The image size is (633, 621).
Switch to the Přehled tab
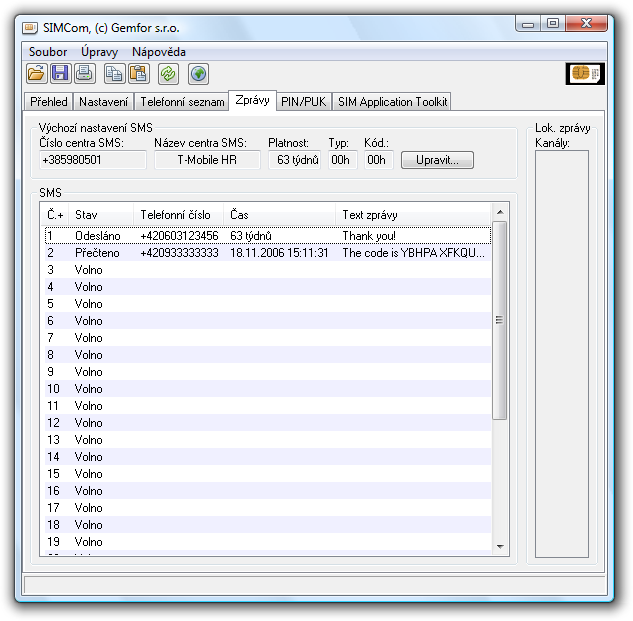(x=49, y=102)
